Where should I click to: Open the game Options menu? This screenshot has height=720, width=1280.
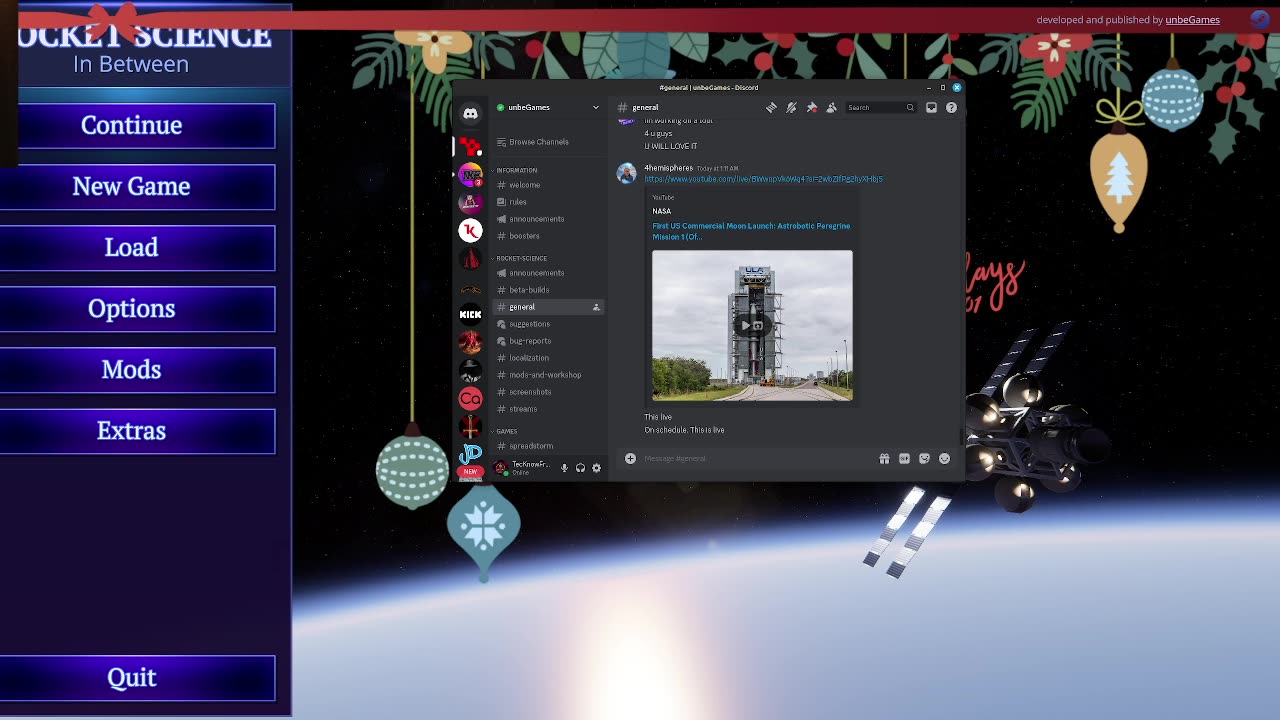click(x=137, y=308)
